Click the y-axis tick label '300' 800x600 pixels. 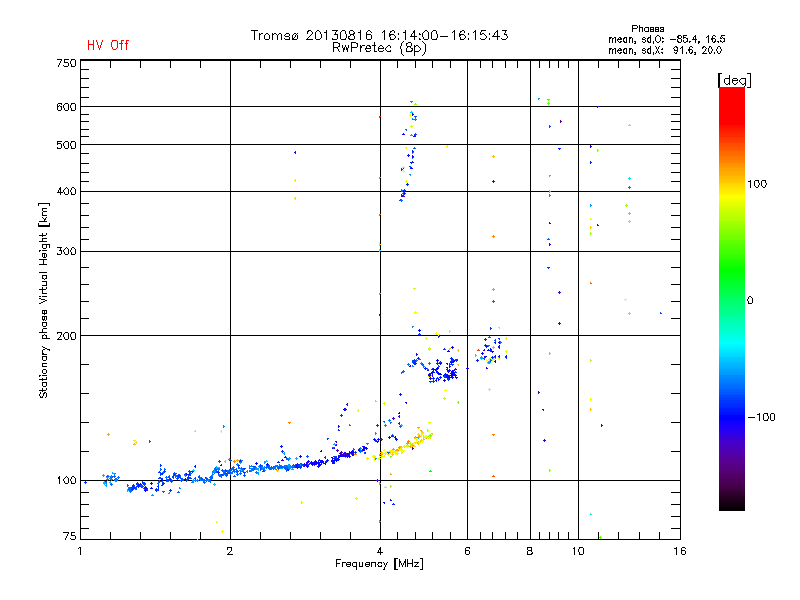click(x=66, y=252)
